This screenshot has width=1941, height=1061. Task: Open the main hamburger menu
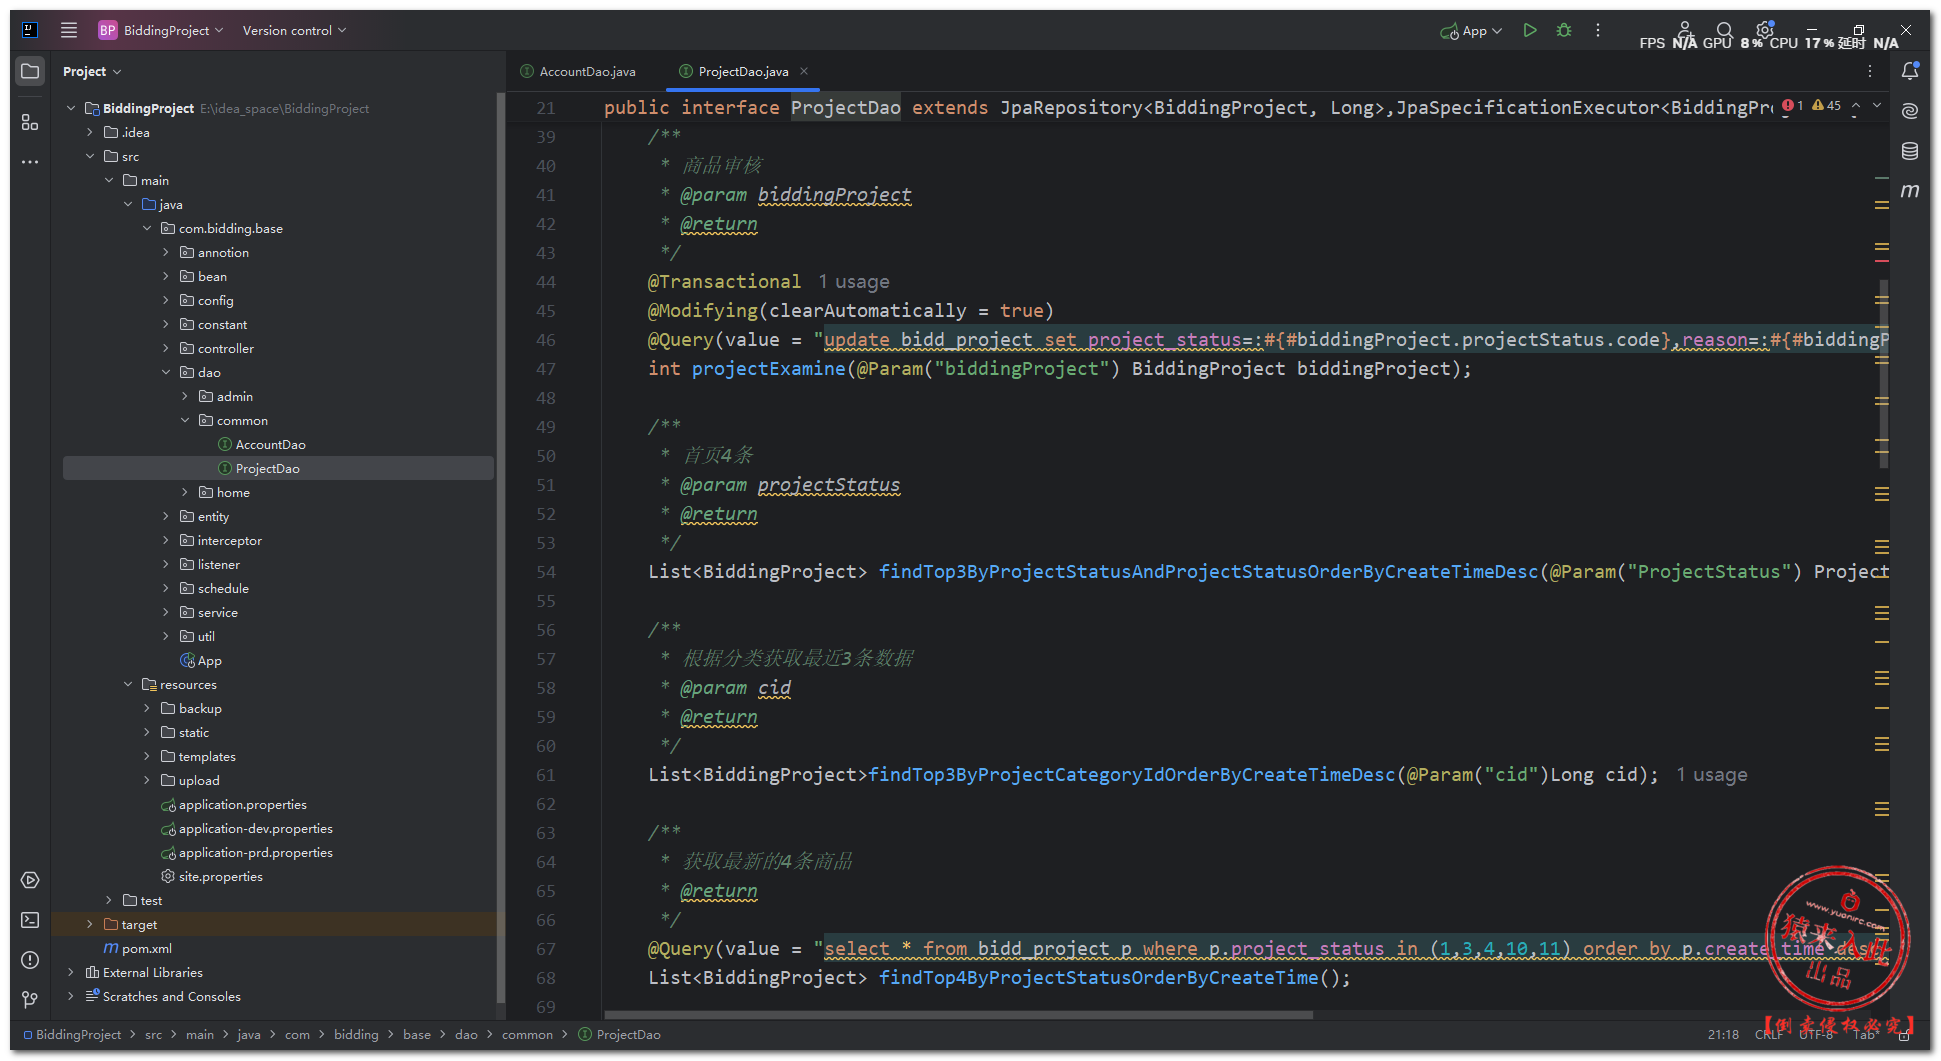click(69, 30)
